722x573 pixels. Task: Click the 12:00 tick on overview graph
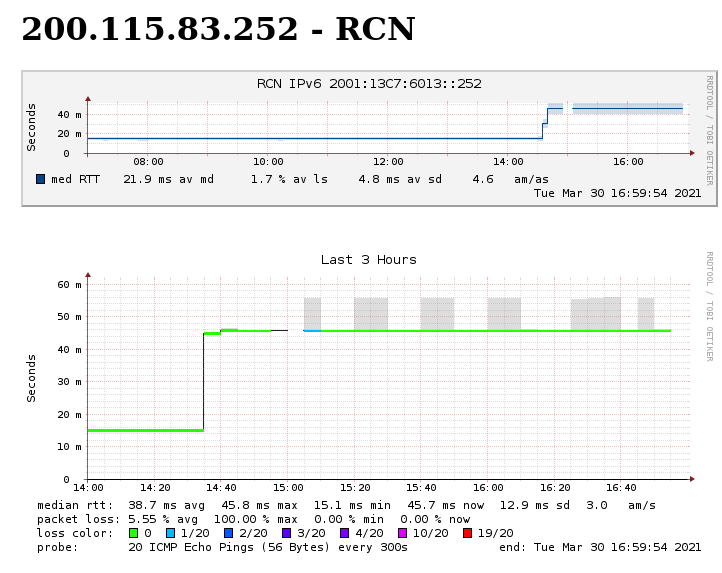pos(388,161)
